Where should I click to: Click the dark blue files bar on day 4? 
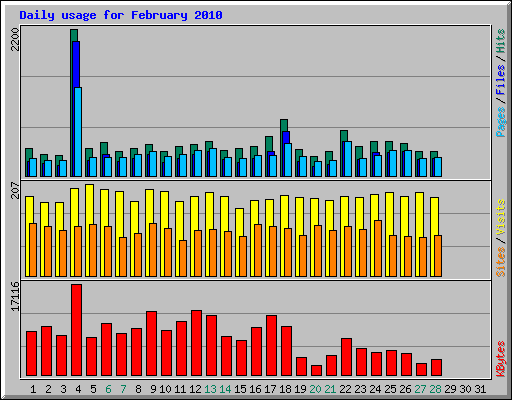click(76, 63)
